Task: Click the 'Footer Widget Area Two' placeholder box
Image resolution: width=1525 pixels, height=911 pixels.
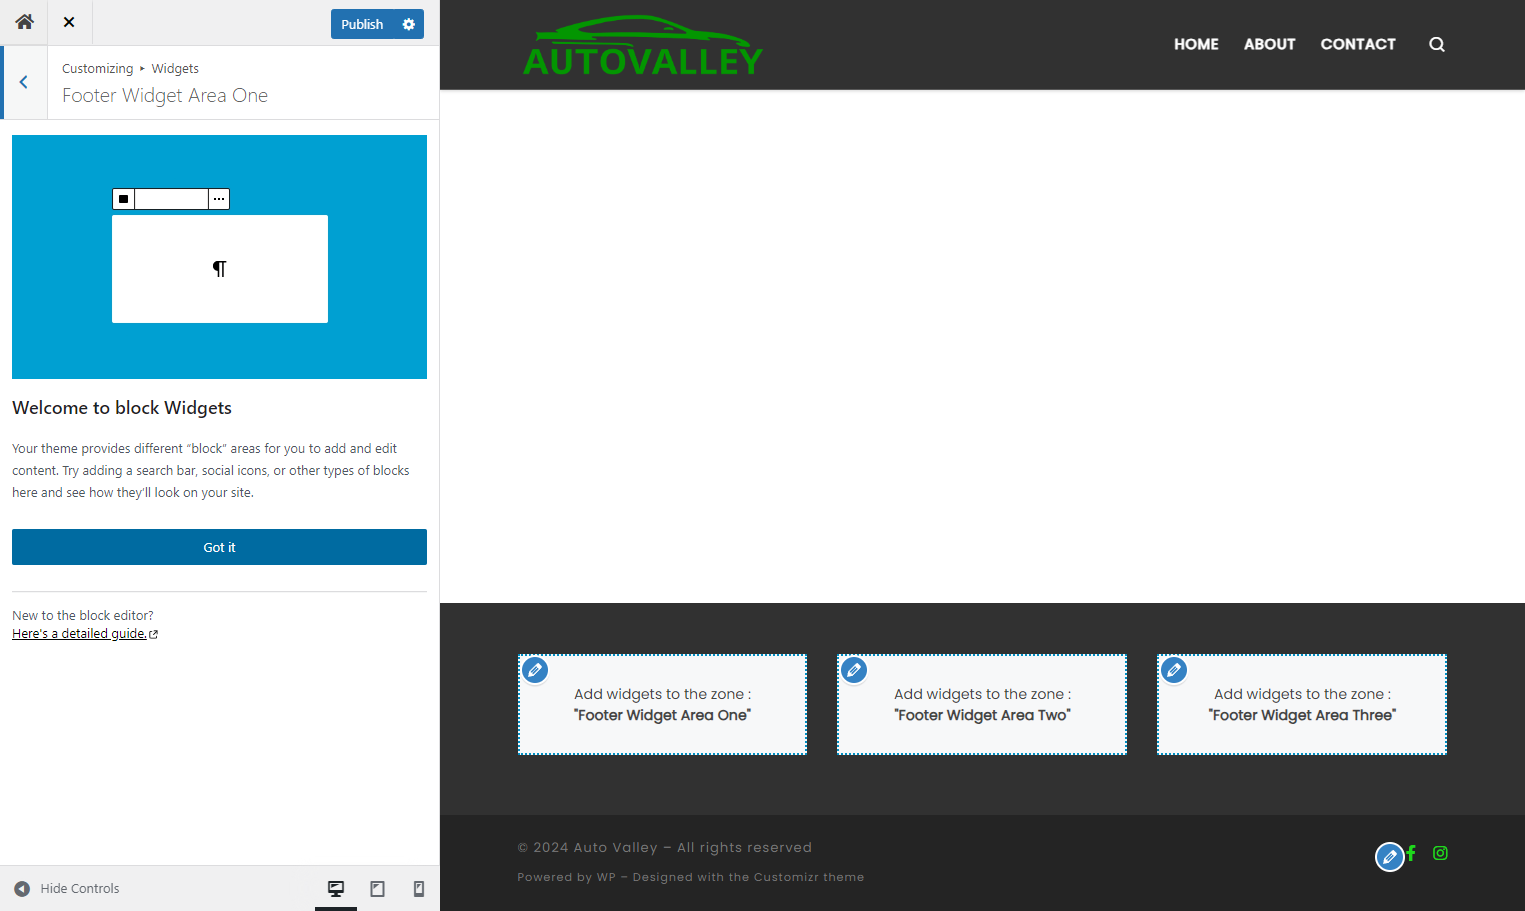Action: (x=982, y=705)
